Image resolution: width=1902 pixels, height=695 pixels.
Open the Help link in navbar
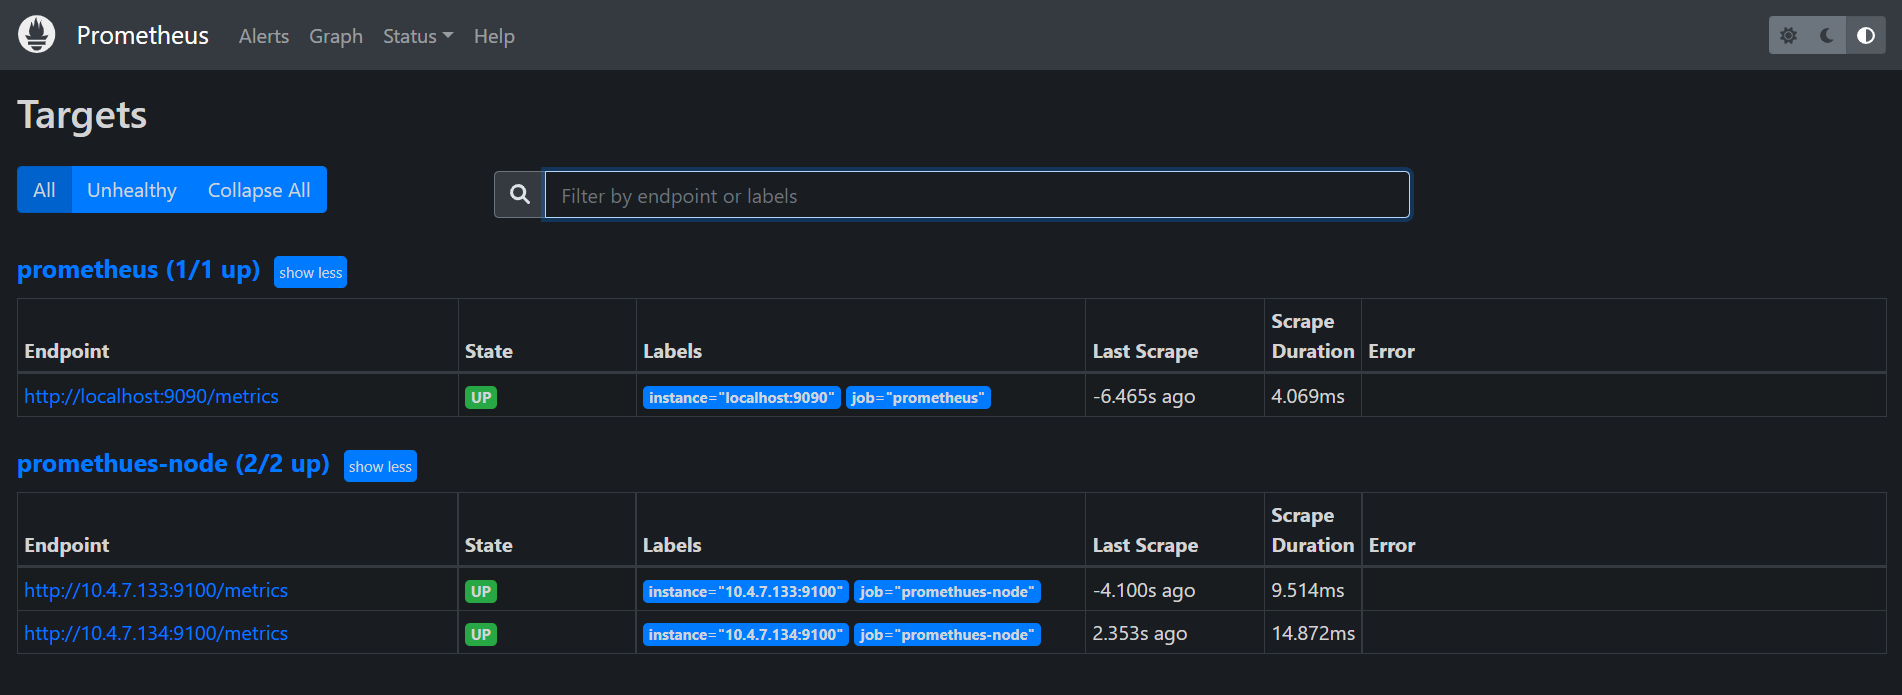pos(494,36)
